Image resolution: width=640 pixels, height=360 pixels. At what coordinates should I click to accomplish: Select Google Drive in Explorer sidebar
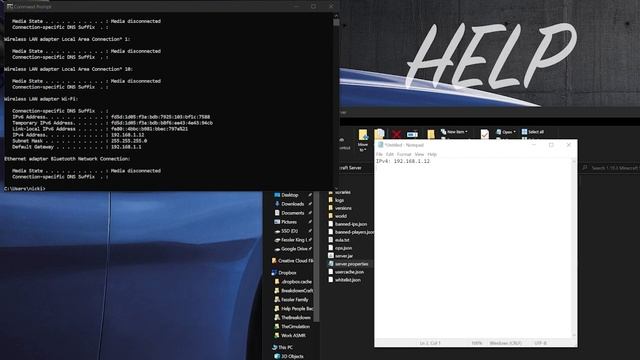pos(294,249)
